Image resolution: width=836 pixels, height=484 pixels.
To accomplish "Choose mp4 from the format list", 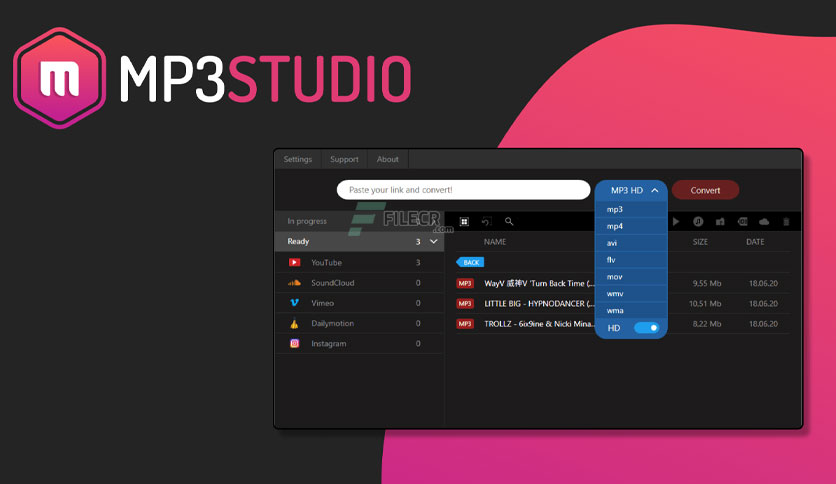I will [615, 226].
